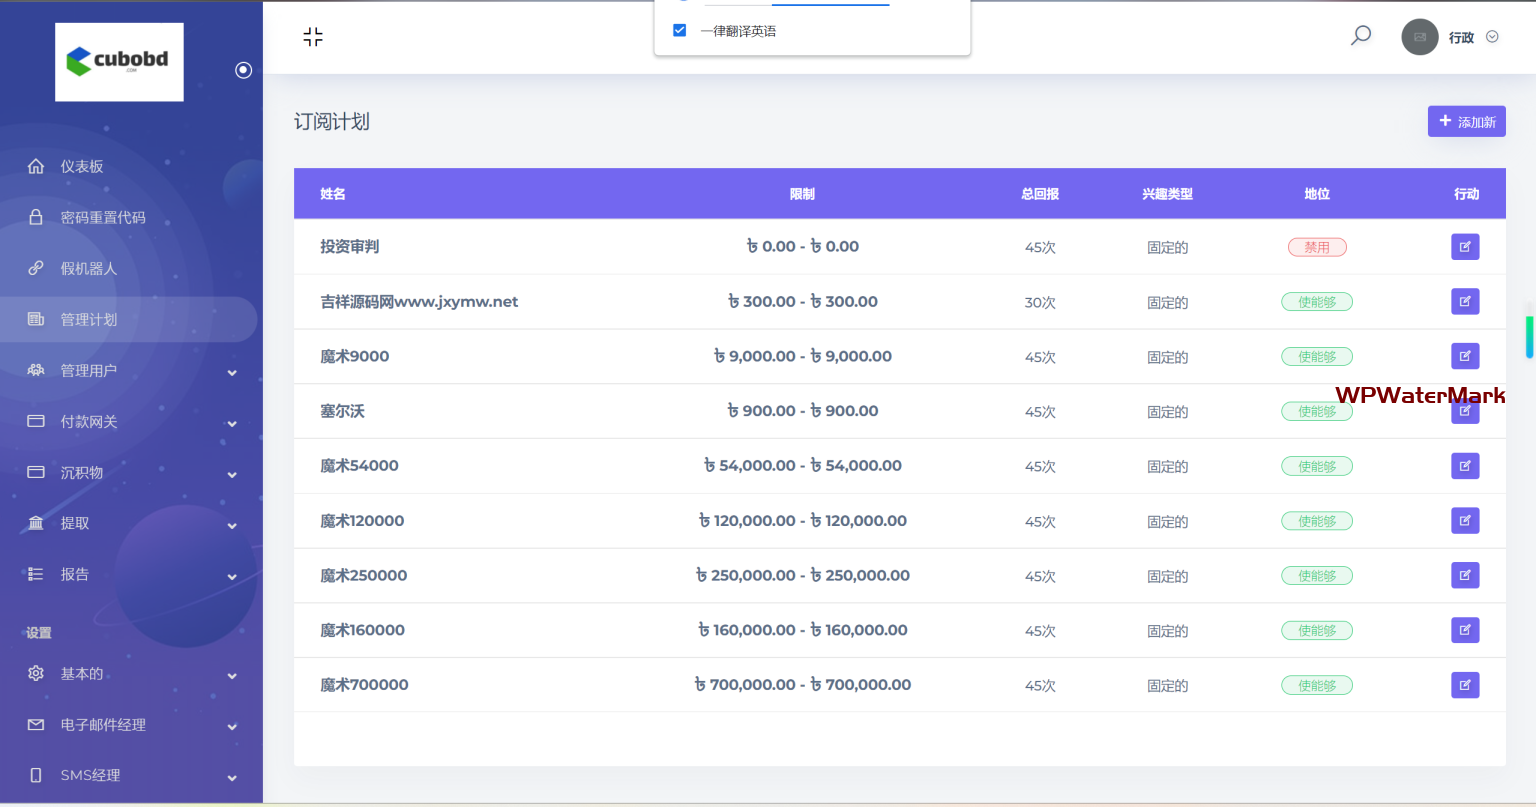Edit the 魔术700000 plan via its icon
This screenshot has width=1536, height=807.
pyautogui.click(x=1465, y=685)
